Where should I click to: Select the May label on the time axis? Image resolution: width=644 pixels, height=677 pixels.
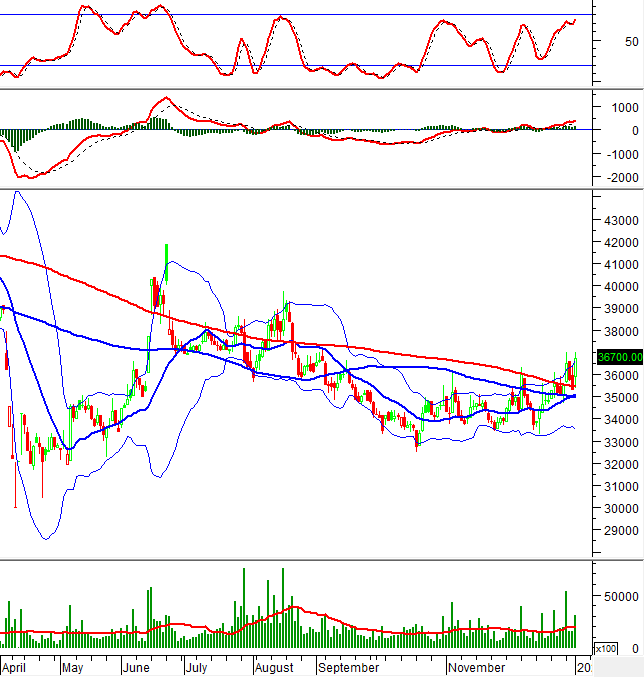coord(74,666)
